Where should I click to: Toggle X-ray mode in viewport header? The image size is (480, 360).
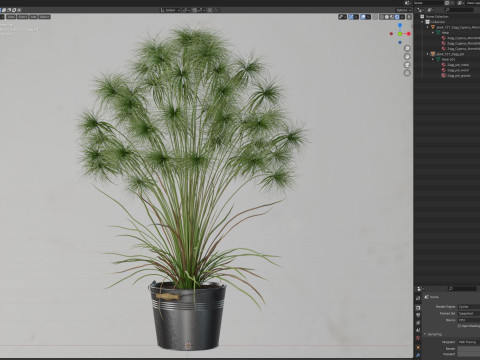(x=375, y=17)
